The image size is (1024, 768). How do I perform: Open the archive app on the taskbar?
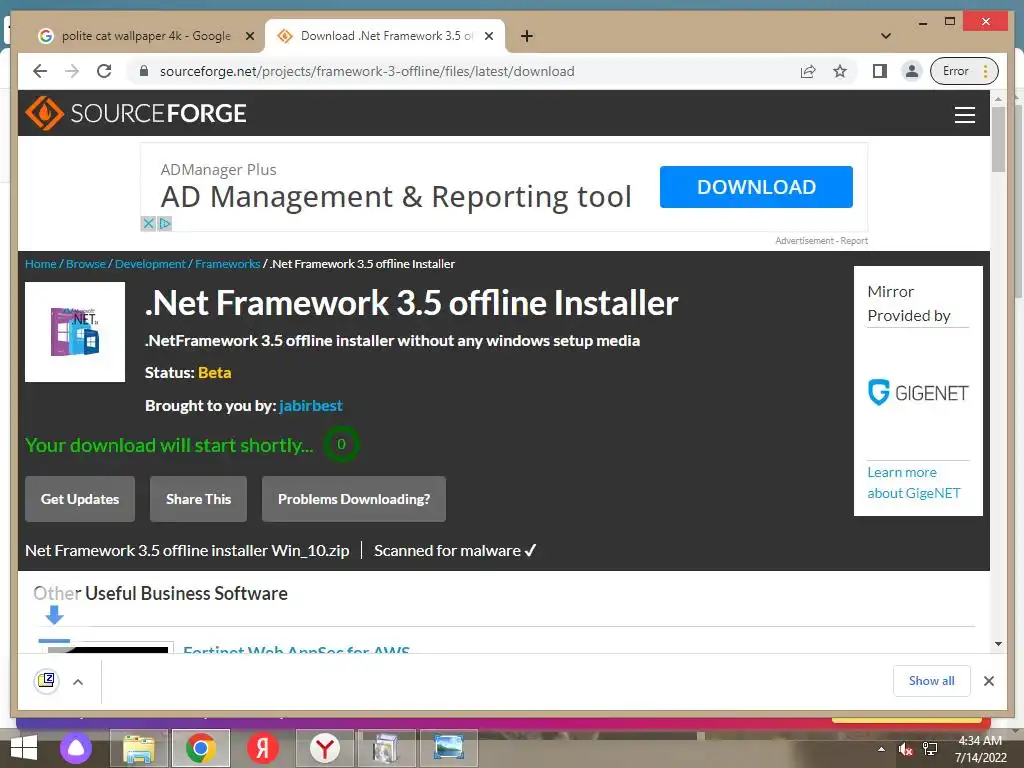pos(387,748)
